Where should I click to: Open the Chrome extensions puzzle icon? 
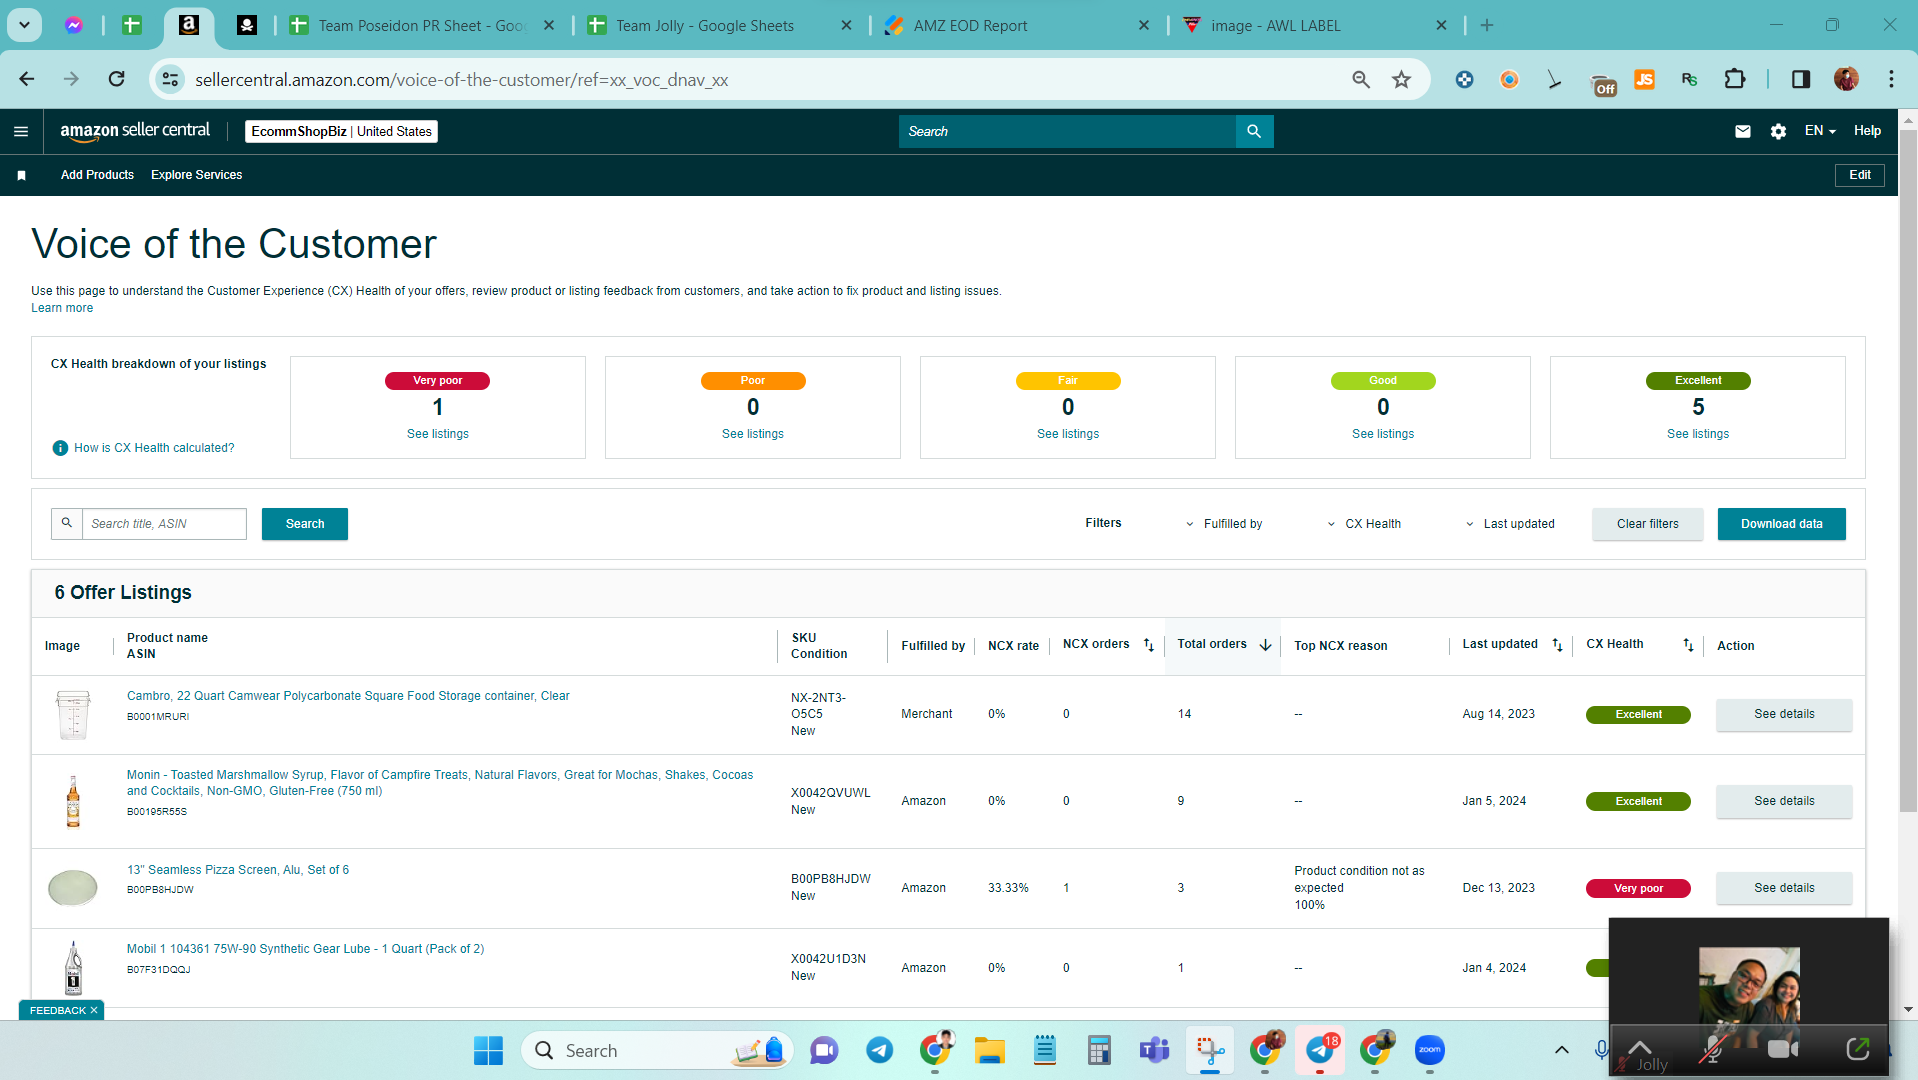pyautogui.click(x=1735, y=79)
